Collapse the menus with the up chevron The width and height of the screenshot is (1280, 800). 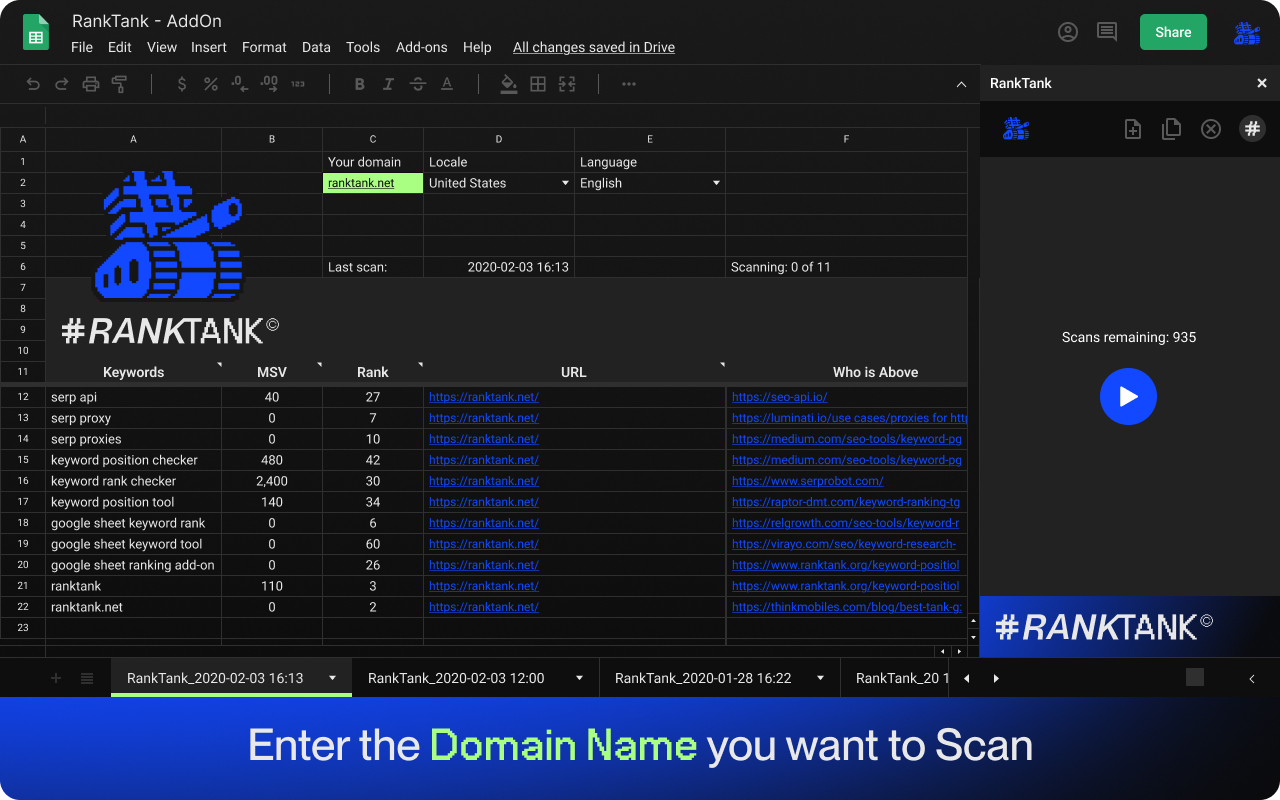(x=961, y=84)
